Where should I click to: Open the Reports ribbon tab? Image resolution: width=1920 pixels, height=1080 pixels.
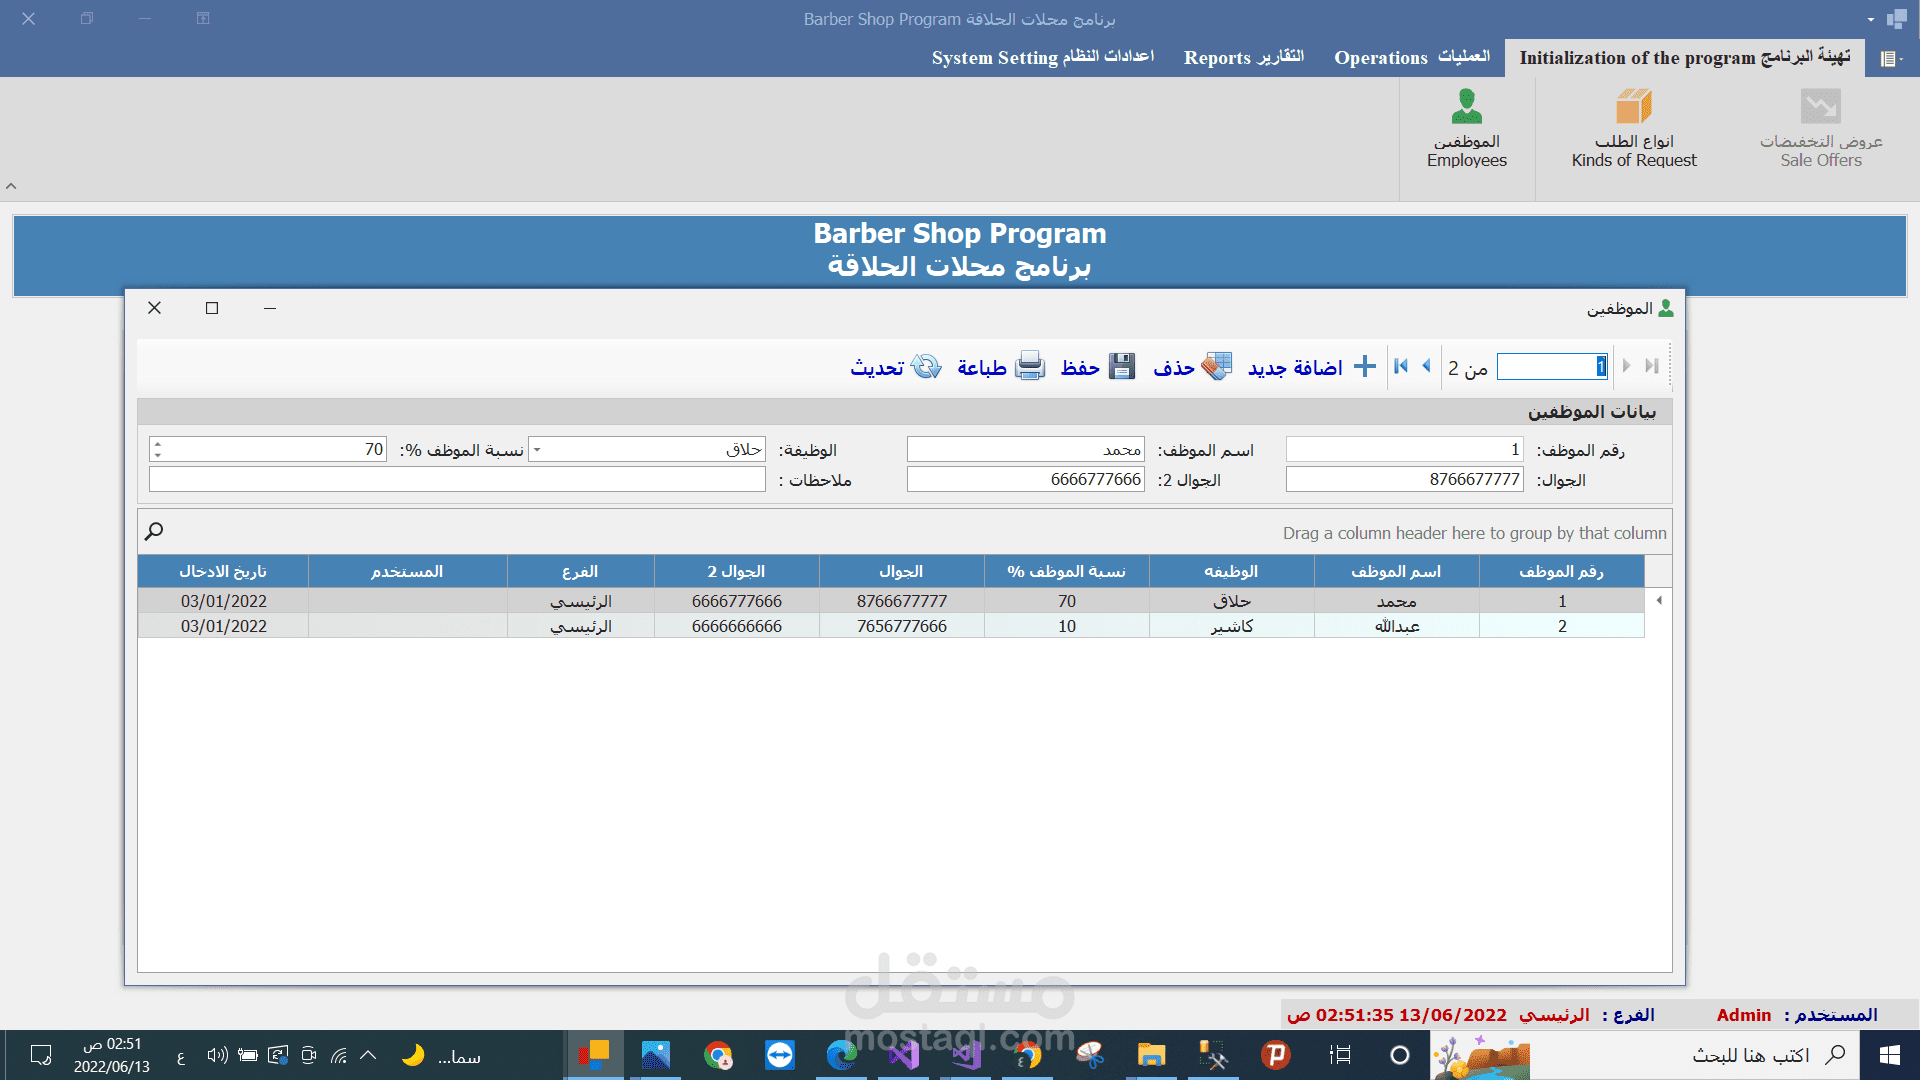pyautogui.click(x=1243, y=57)
